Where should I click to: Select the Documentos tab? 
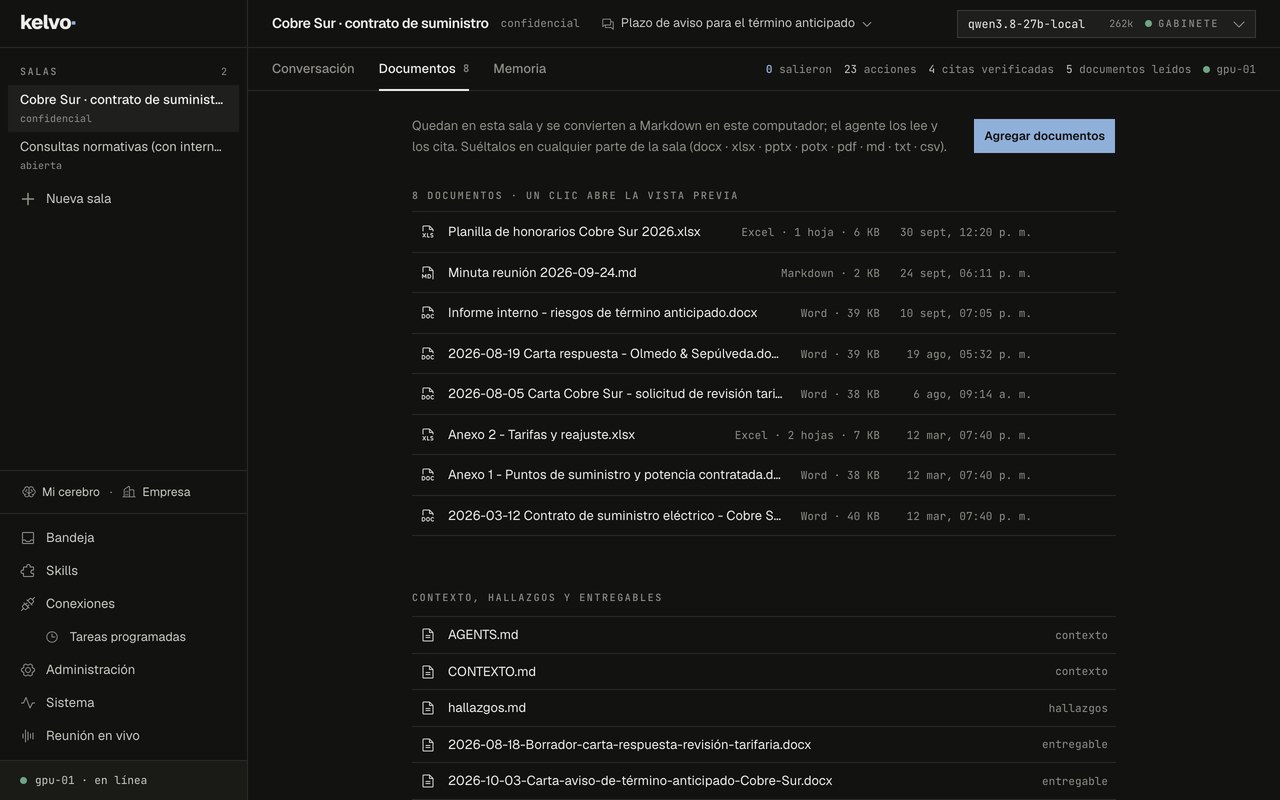point(423,69)
